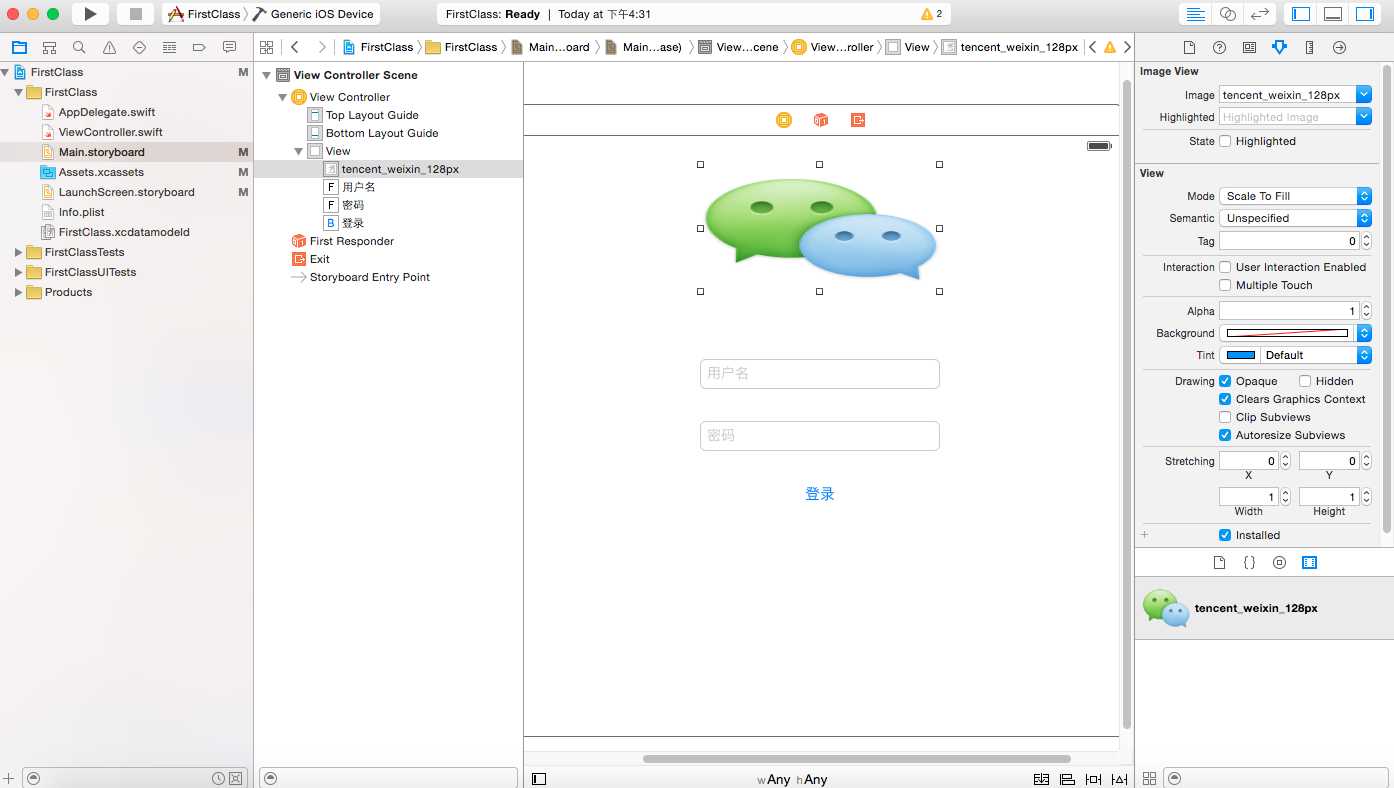Click the Background color well
This screenshot has width=1394, height=788.
1288,333
